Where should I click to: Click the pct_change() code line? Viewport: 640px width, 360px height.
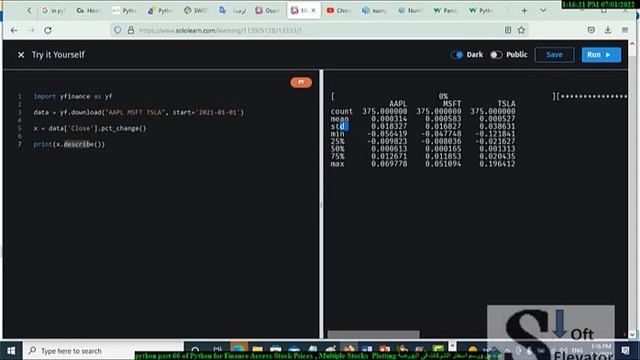click(x=90, y=128)
